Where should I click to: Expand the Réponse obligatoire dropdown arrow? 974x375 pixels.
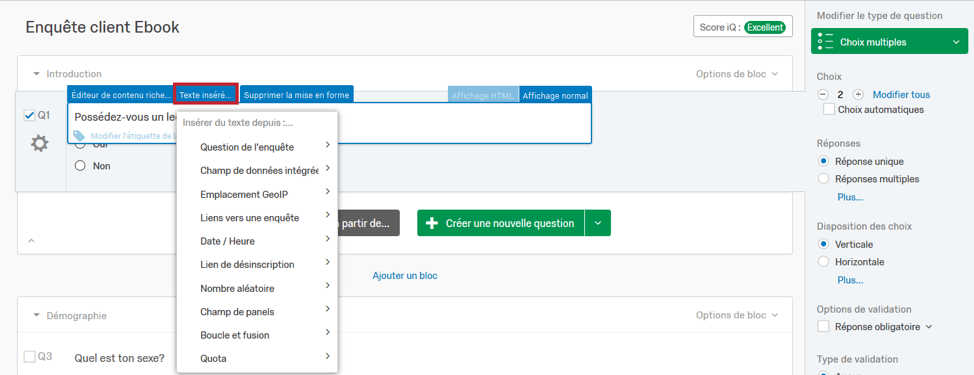coord(930,327)
